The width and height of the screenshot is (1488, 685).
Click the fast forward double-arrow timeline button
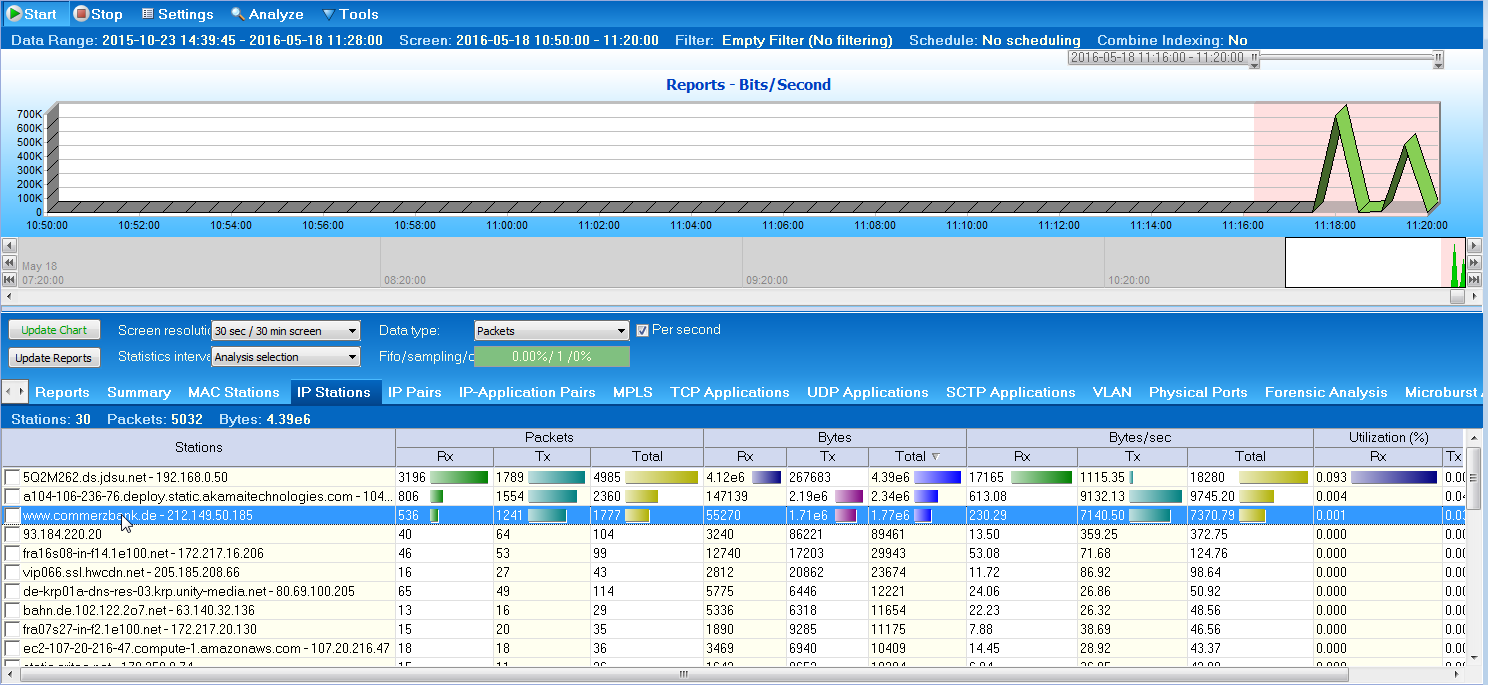1474,262
